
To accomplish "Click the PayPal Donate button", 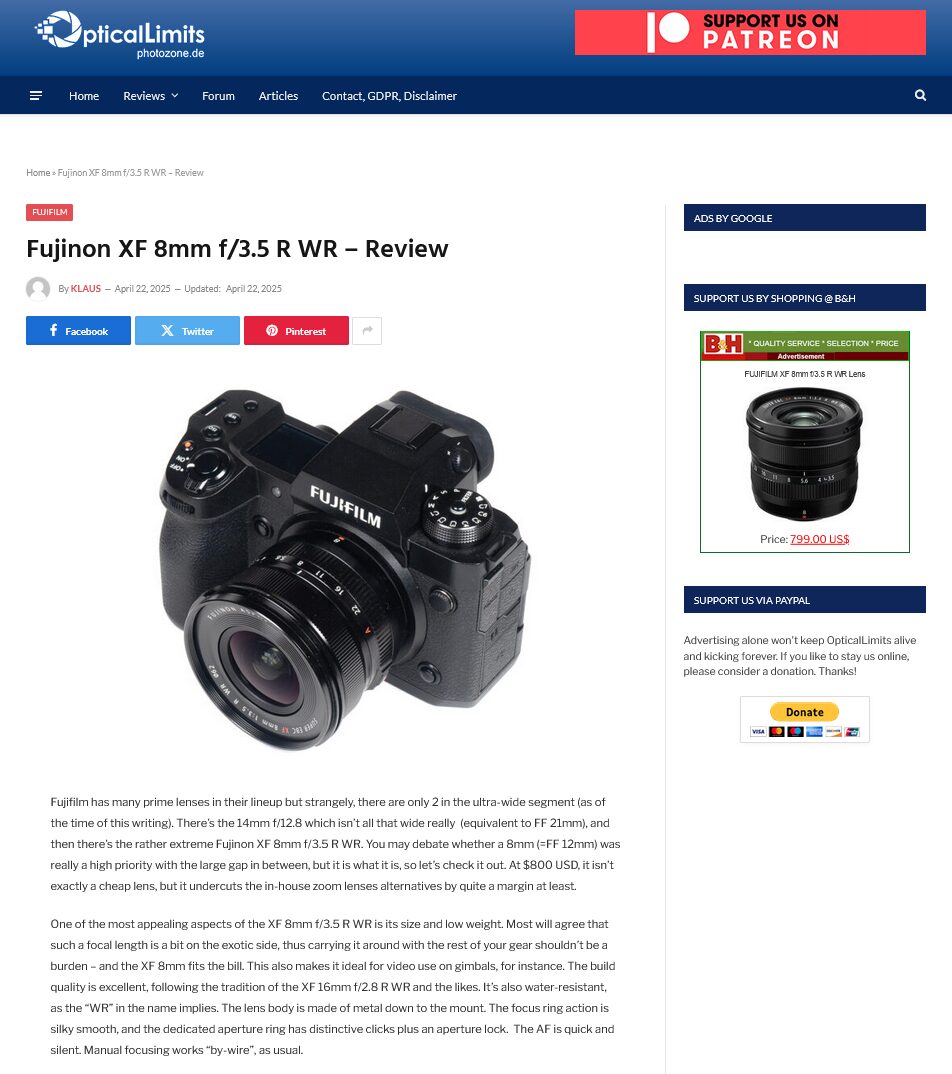I will pyautogui.click(x=804, y=712).
